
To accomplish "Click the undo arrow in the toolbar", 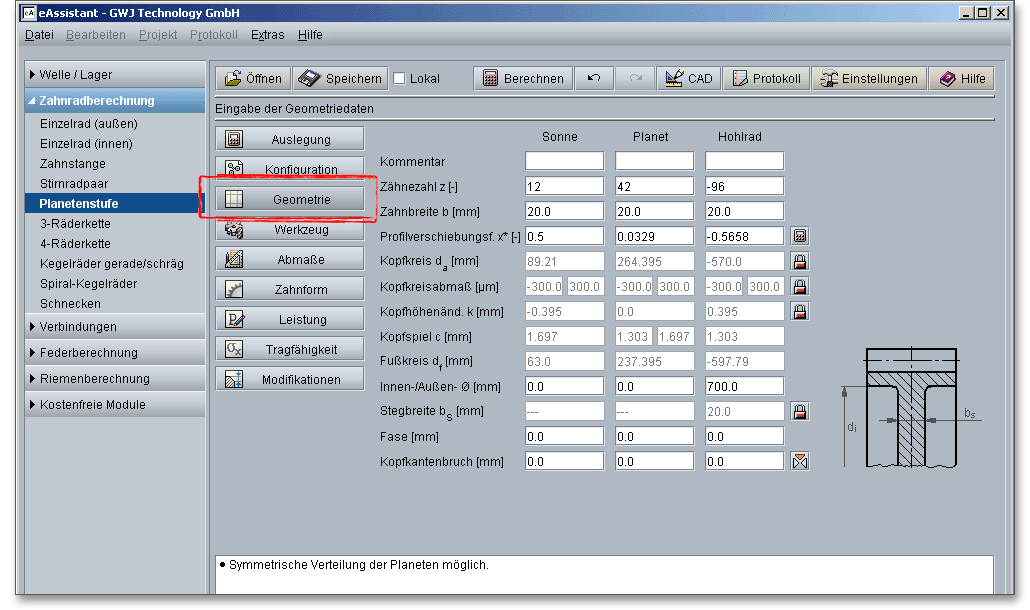I will [x=594, y=79].
